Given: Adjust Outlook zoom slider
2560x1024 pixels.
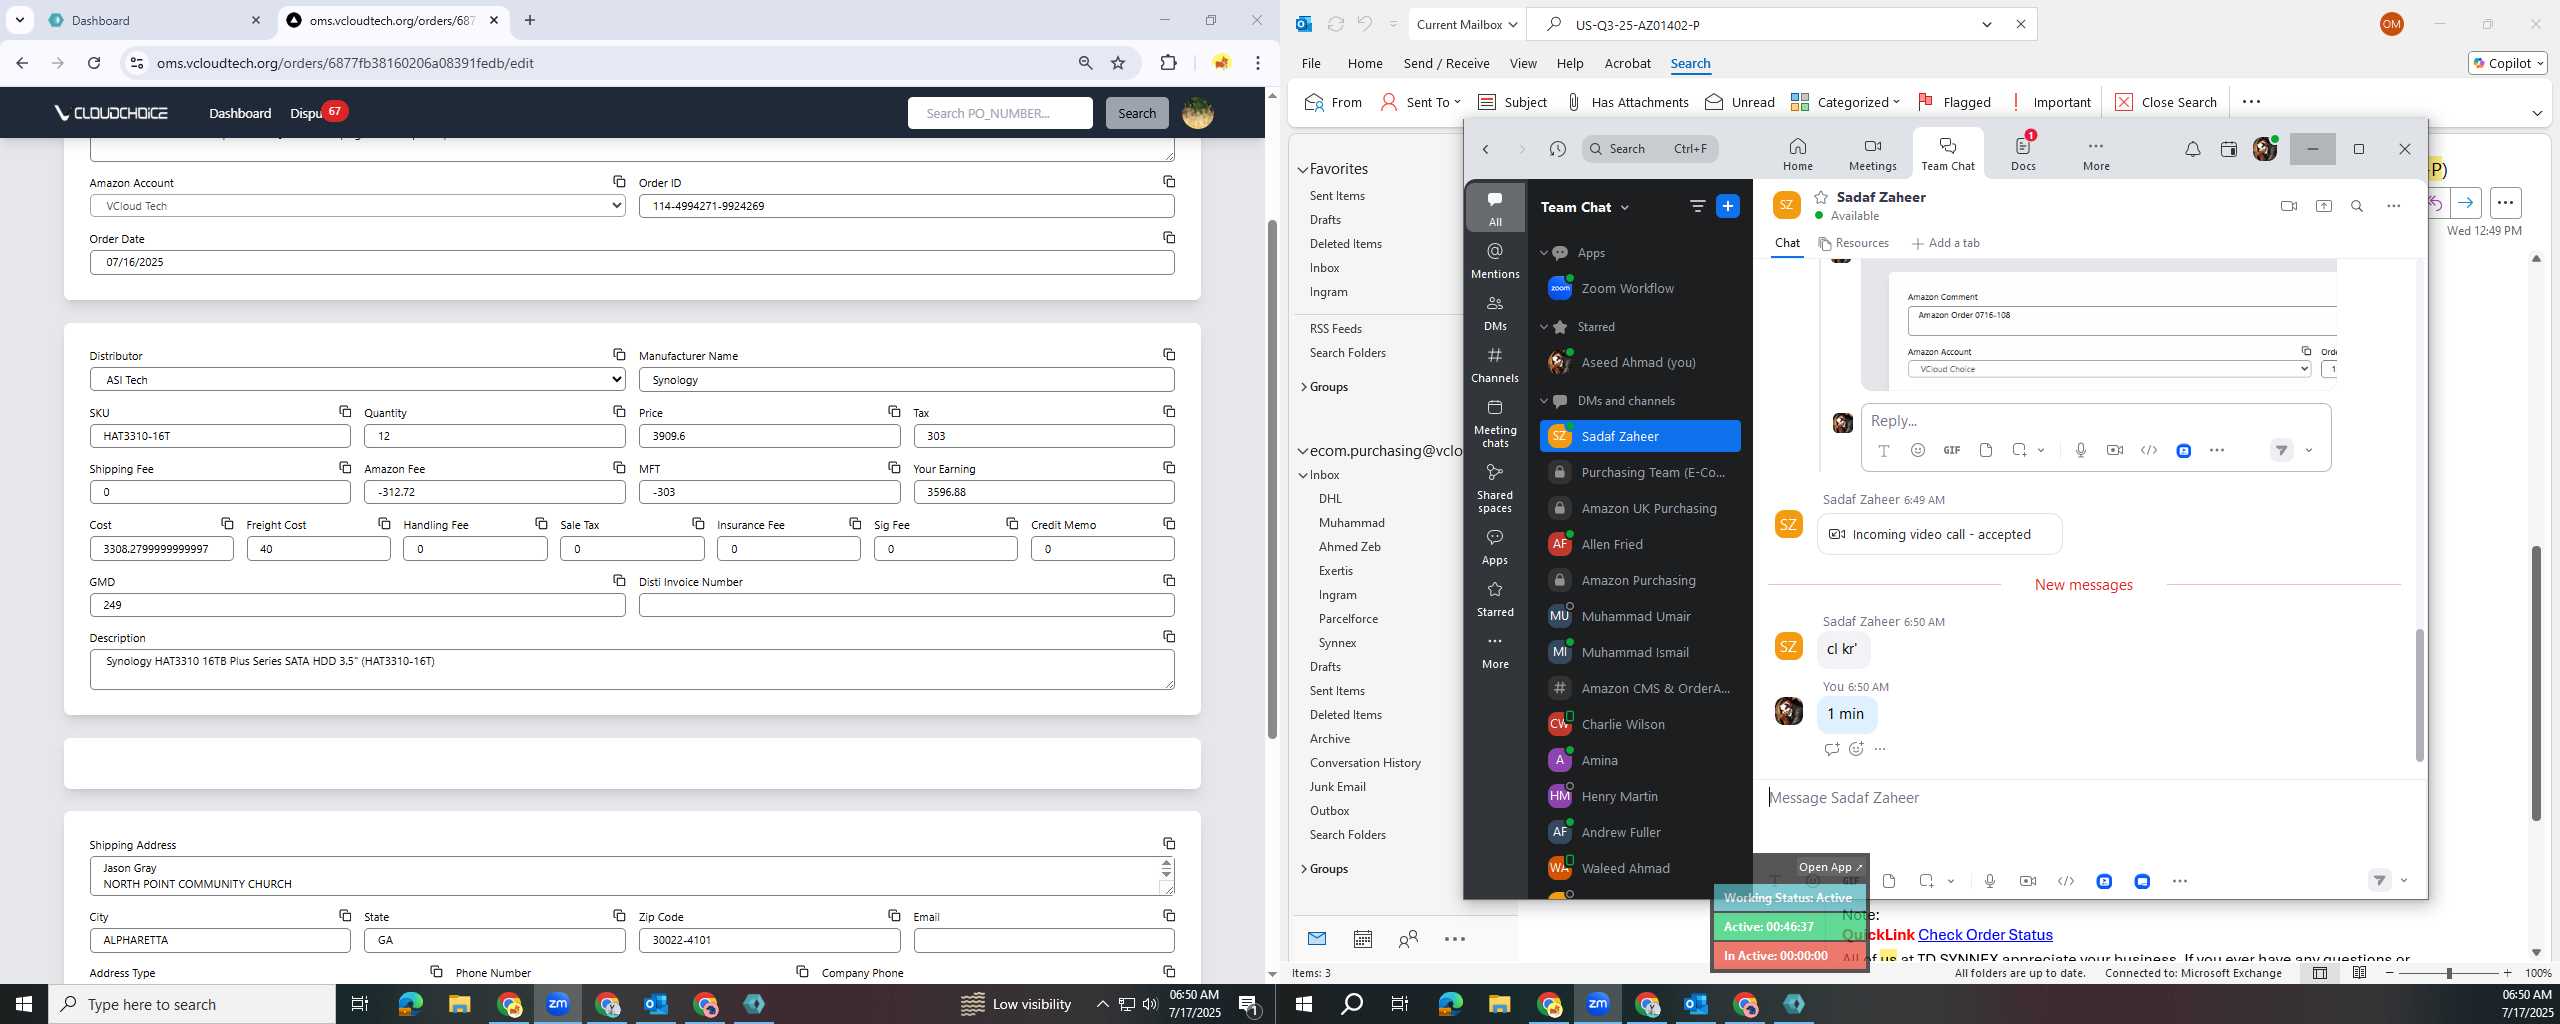Looking at the screenshot, I should (x=2448, y=973).
